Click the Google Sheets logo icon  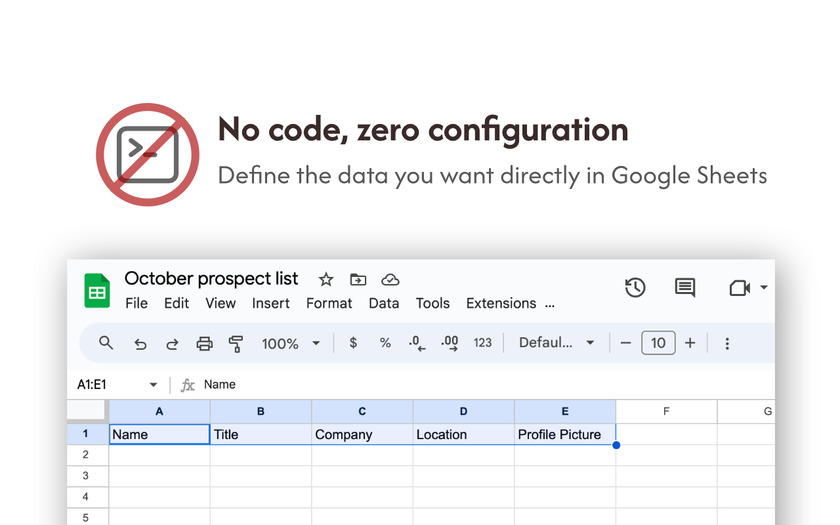tap(97, 291)
